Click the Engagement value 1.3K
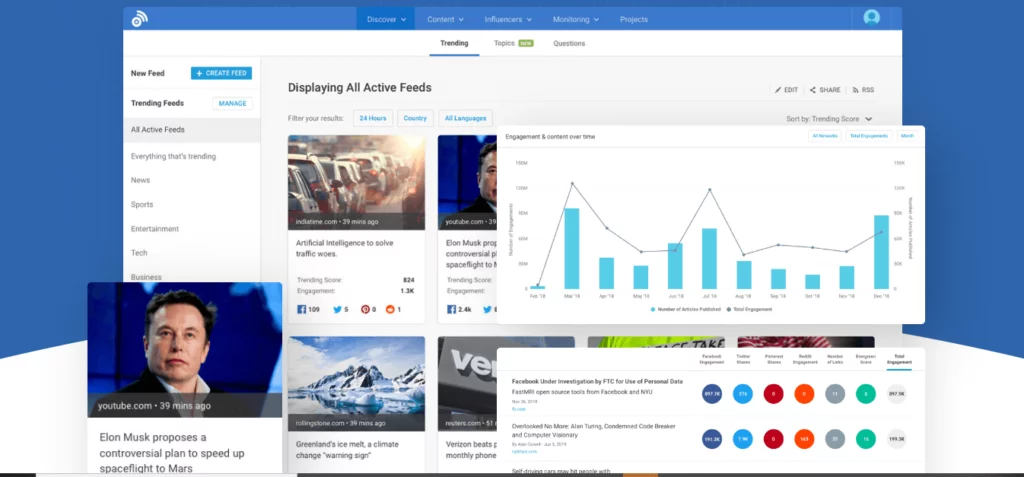Screen dimensions: 1024x477 pos(408,291)
